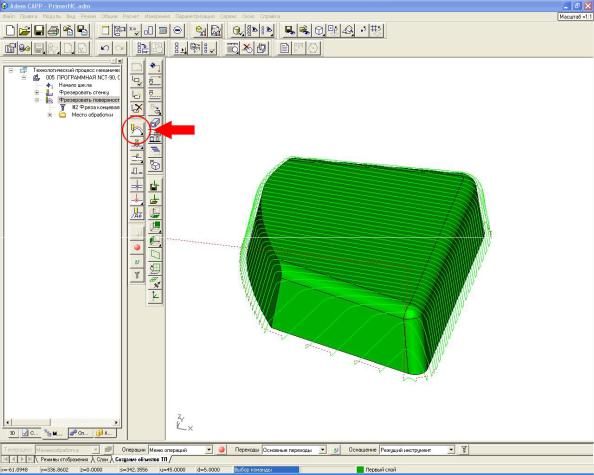The image size is (594, 475).
Task: Click the funnel filter icon in vertical toolbar
Action: [137, 275]
